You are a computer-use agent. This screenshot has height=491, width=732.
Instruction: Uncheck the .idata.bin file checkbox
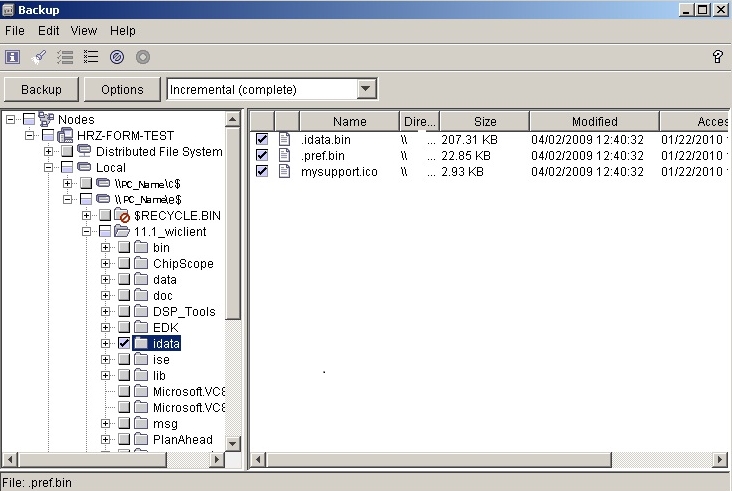(x=262, y=139)
